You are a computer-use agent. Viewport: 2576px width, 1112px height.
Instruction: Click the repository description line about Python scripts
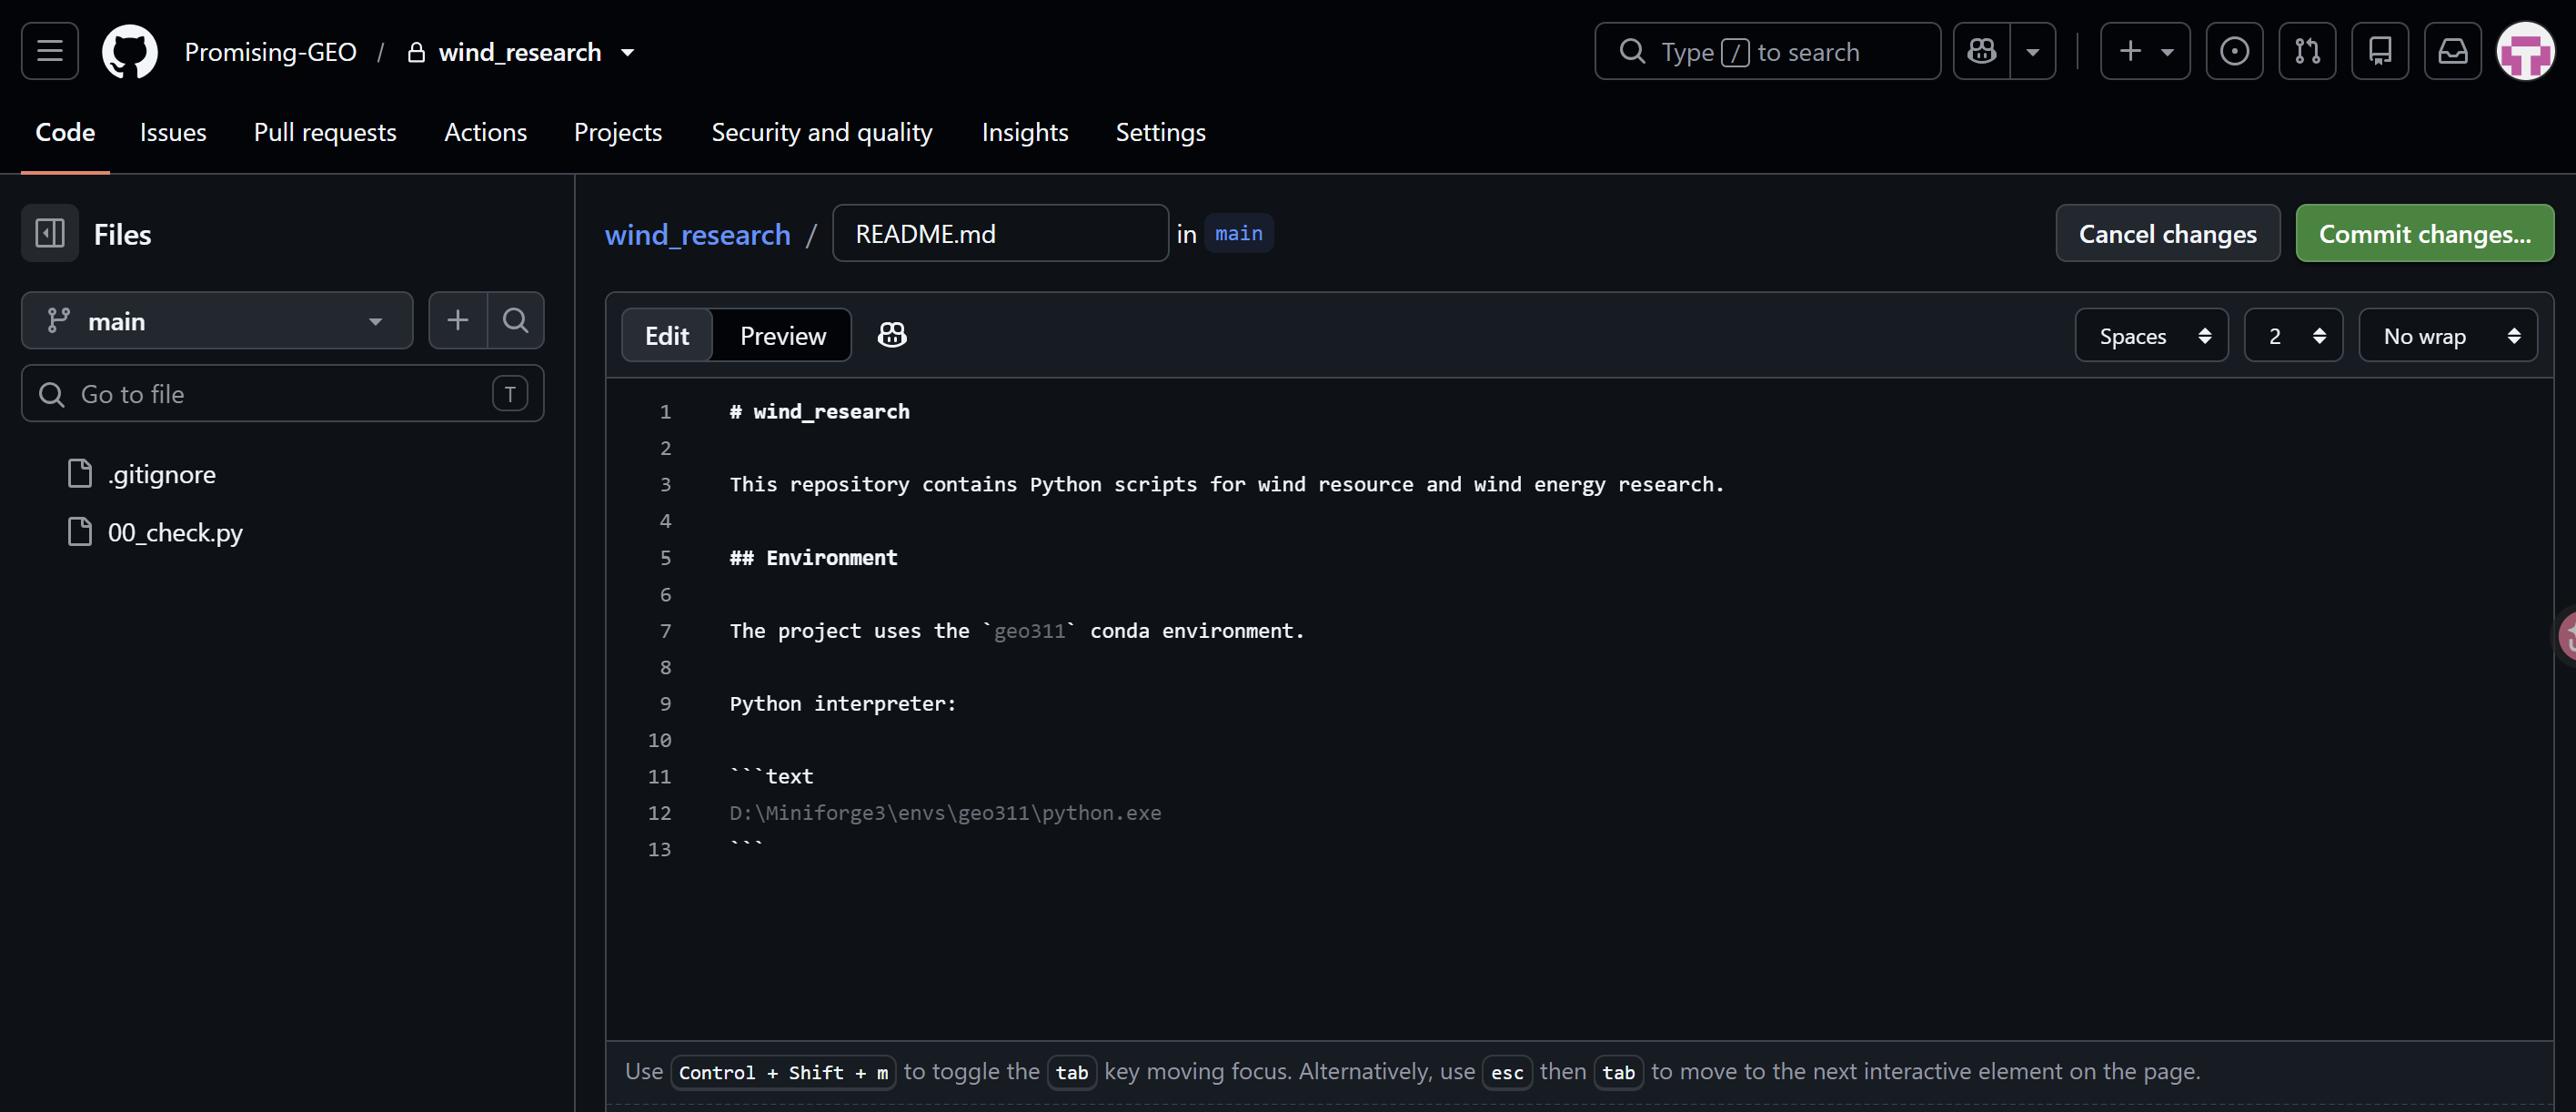(1227, 484)
